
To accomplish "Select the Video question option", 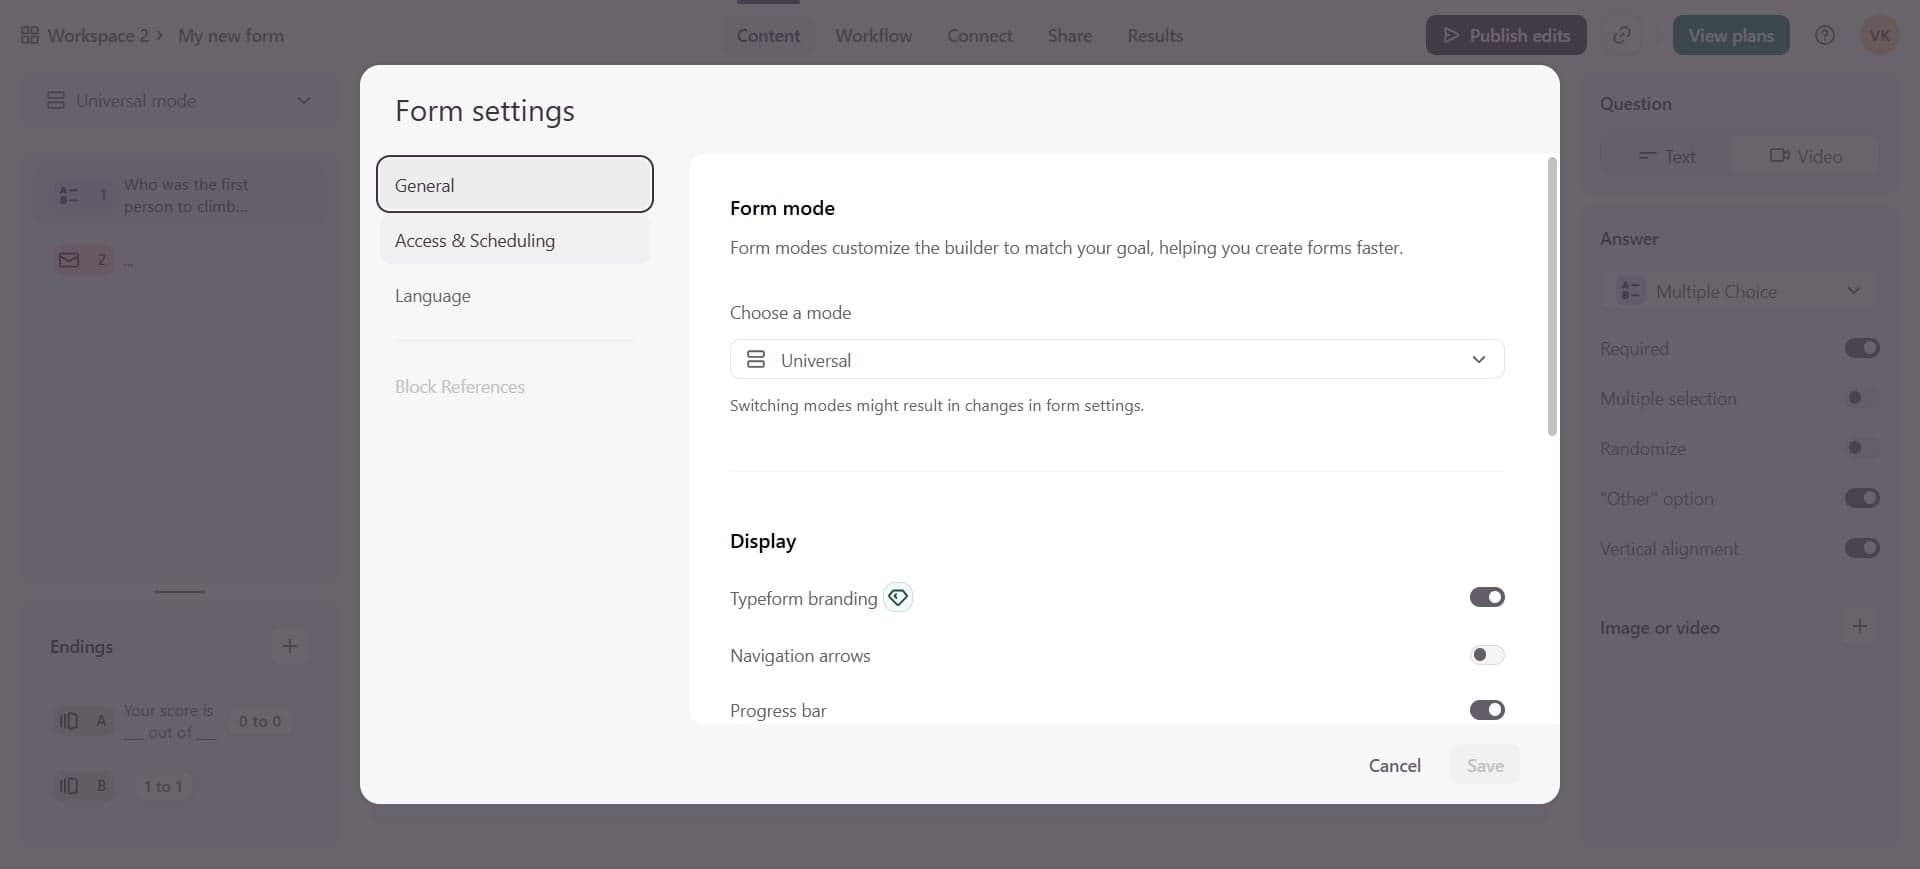I will click(x=1805, y=155).
